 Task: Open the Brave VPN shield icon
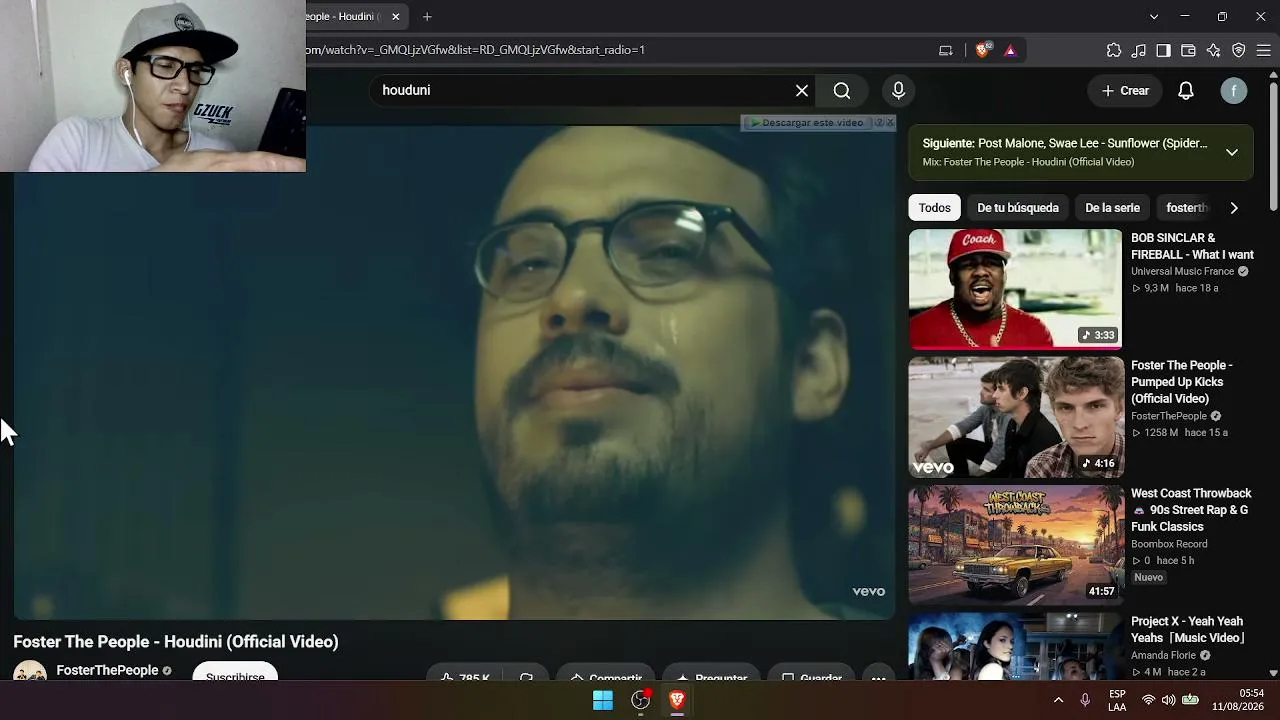point(1239,50)
